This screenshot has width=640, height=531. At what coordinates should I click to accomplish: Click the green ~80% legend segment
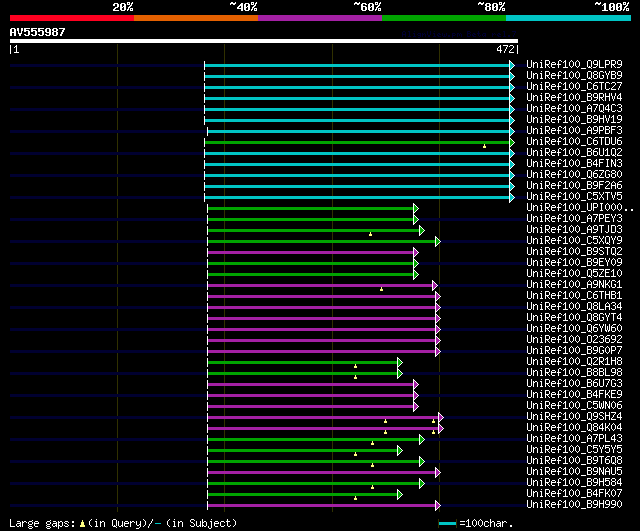444,18
